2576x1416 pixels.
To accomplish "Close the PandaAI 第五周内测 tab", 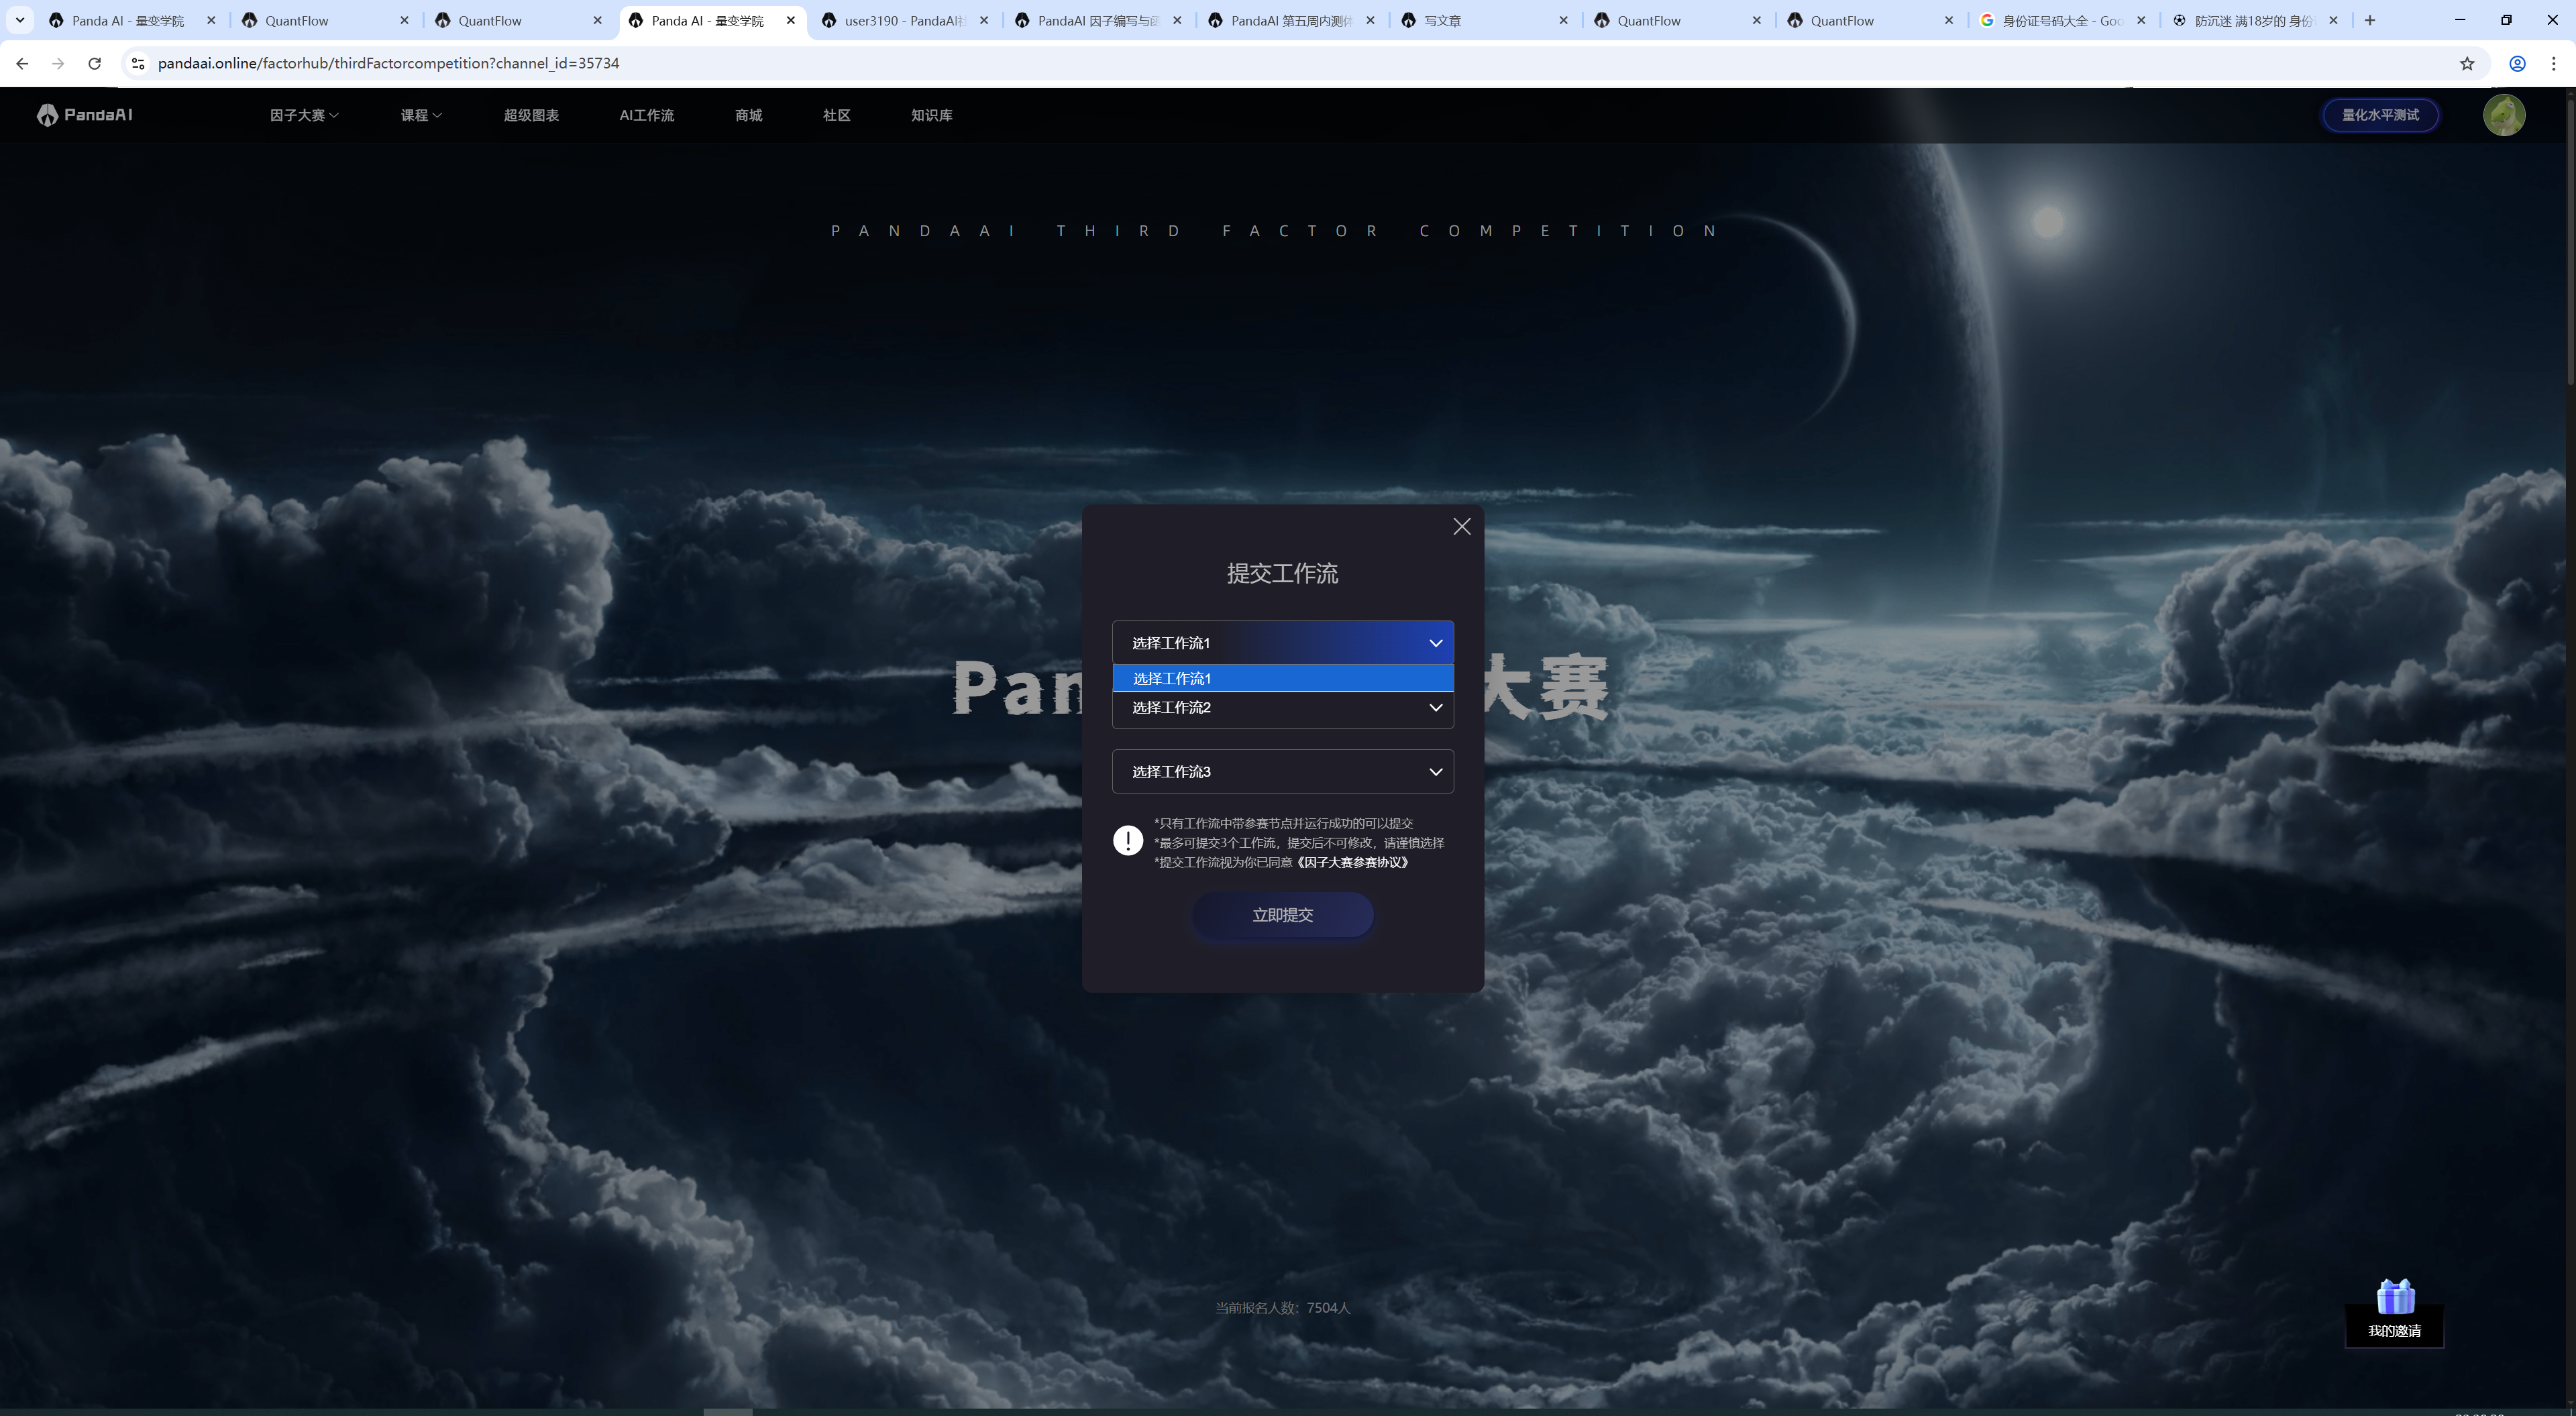I will tap(1370, 20).
